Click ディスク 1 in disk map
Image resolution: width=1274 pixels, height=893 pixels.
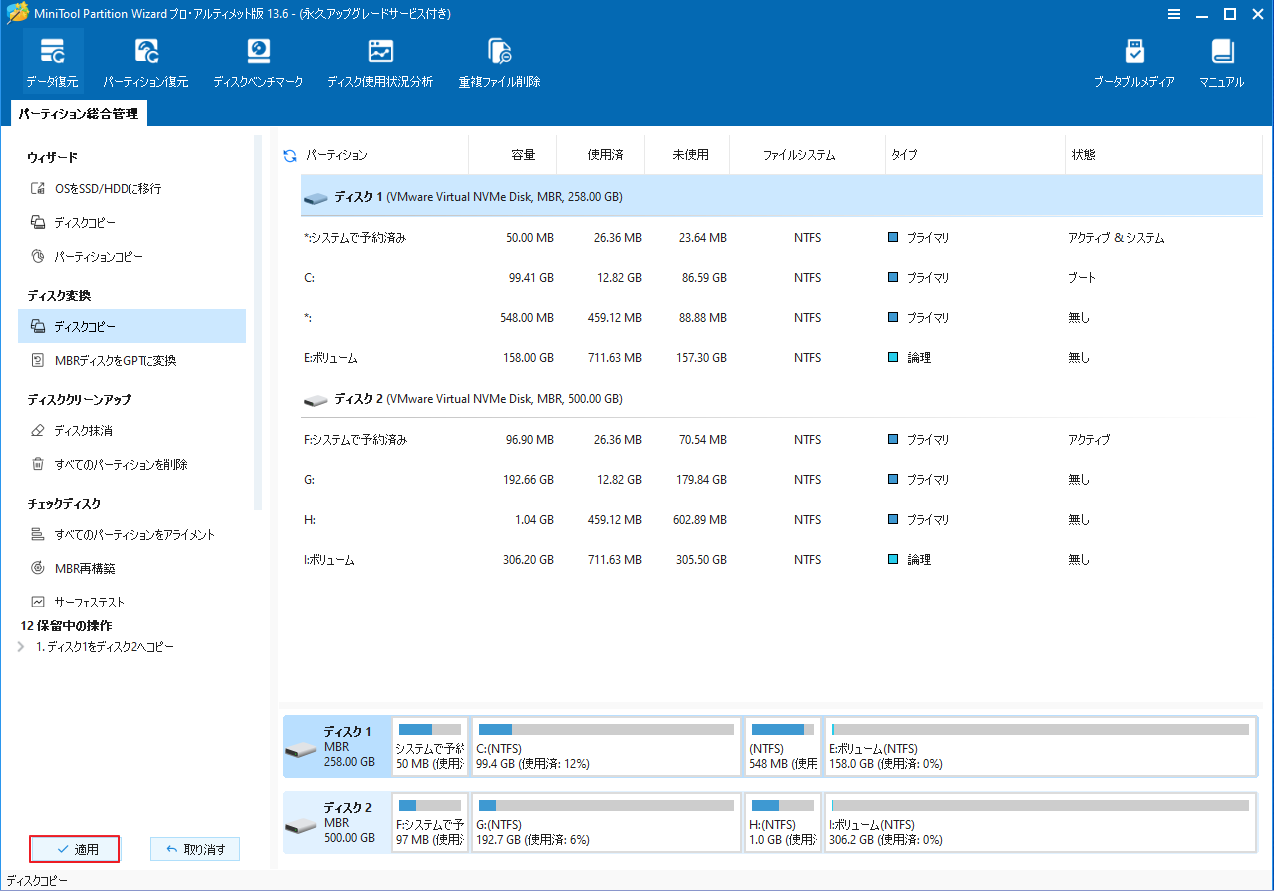pyautogui.click(x=336, y=746)
